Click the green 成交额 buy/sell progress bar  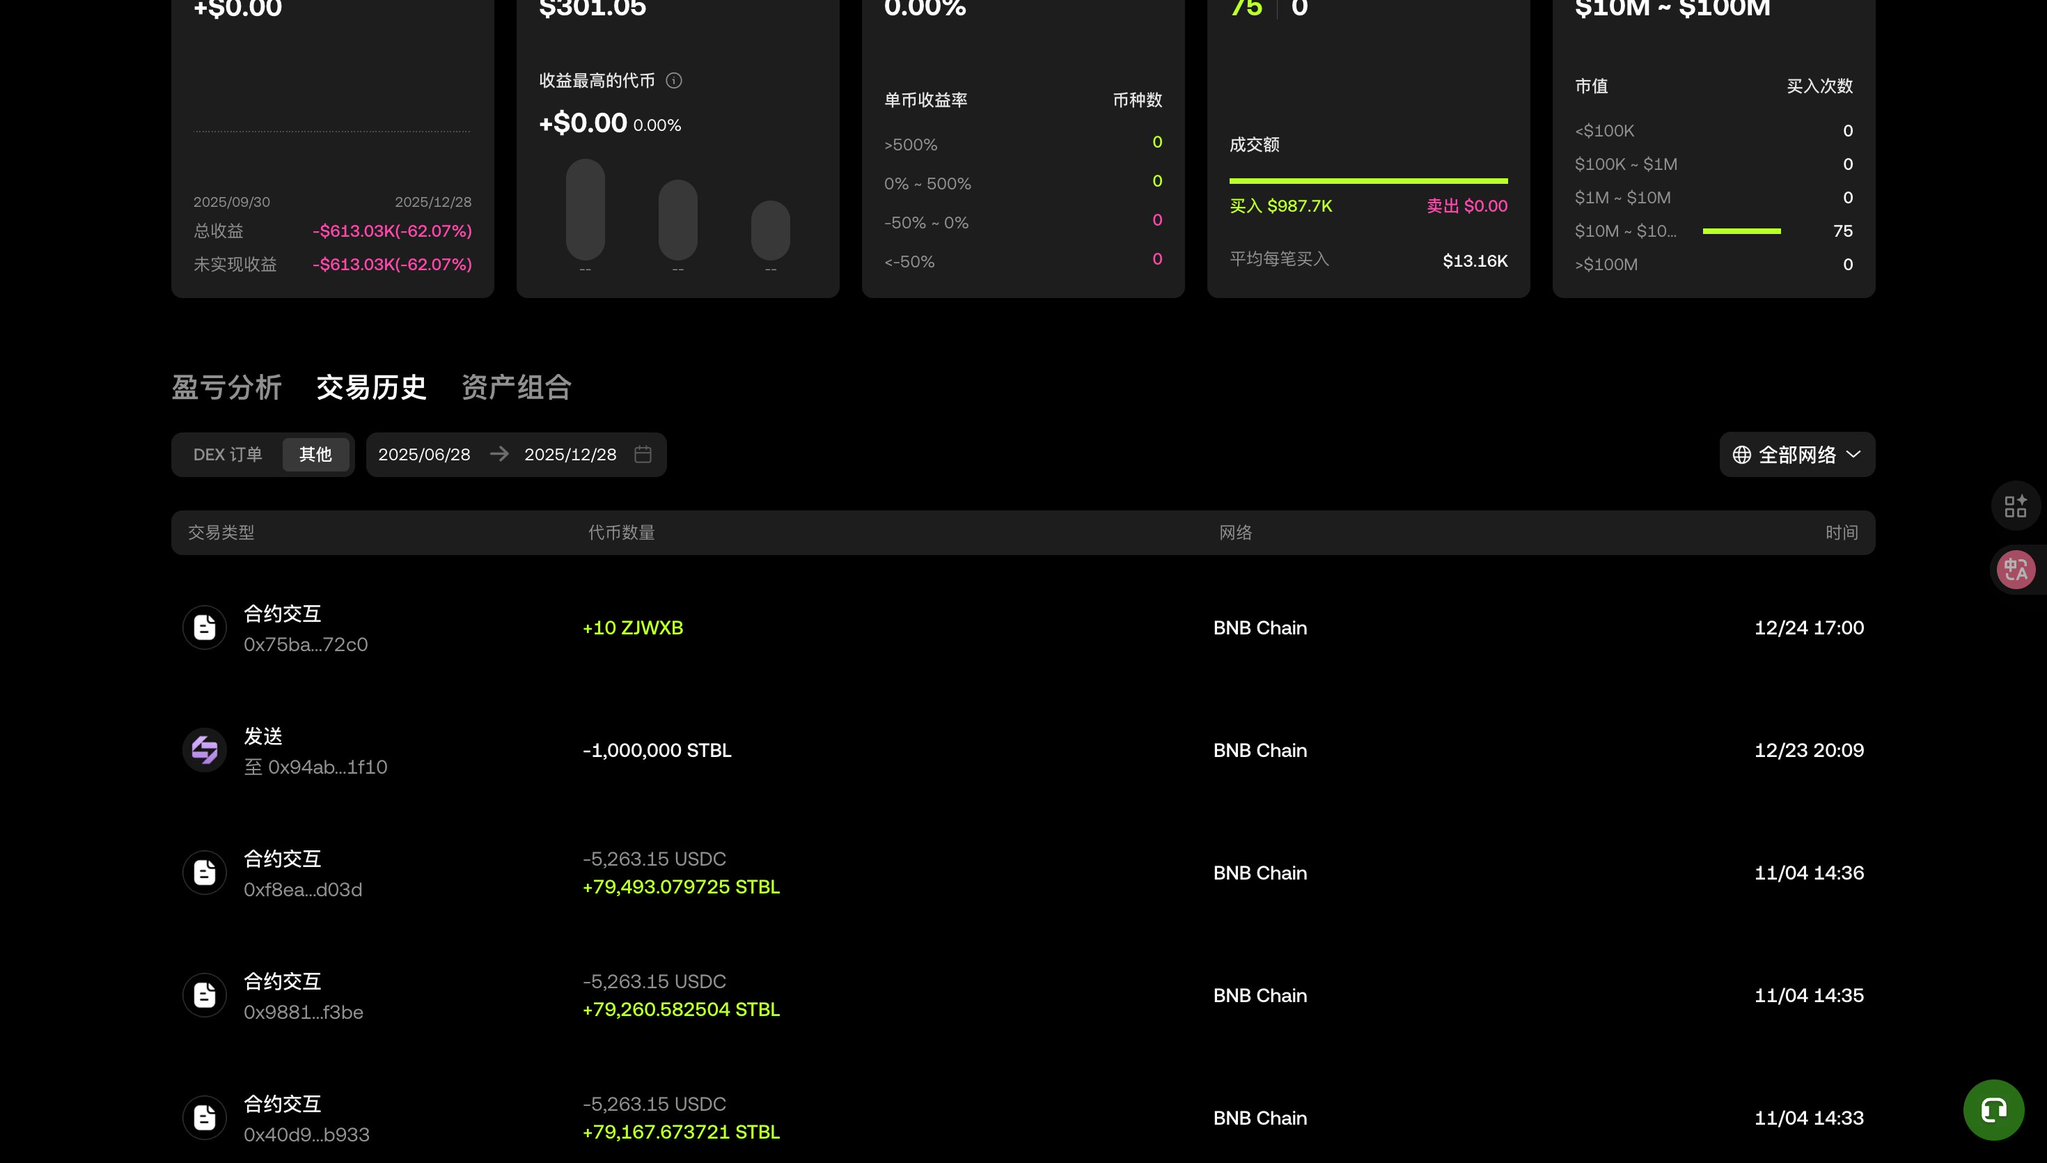pyautogui.click(x=1367, y=181)
